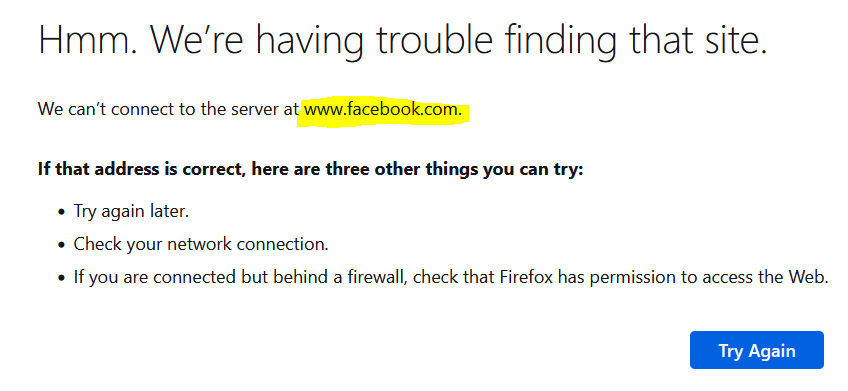Click the "Check your network connection." suggestion

(201, 244)
